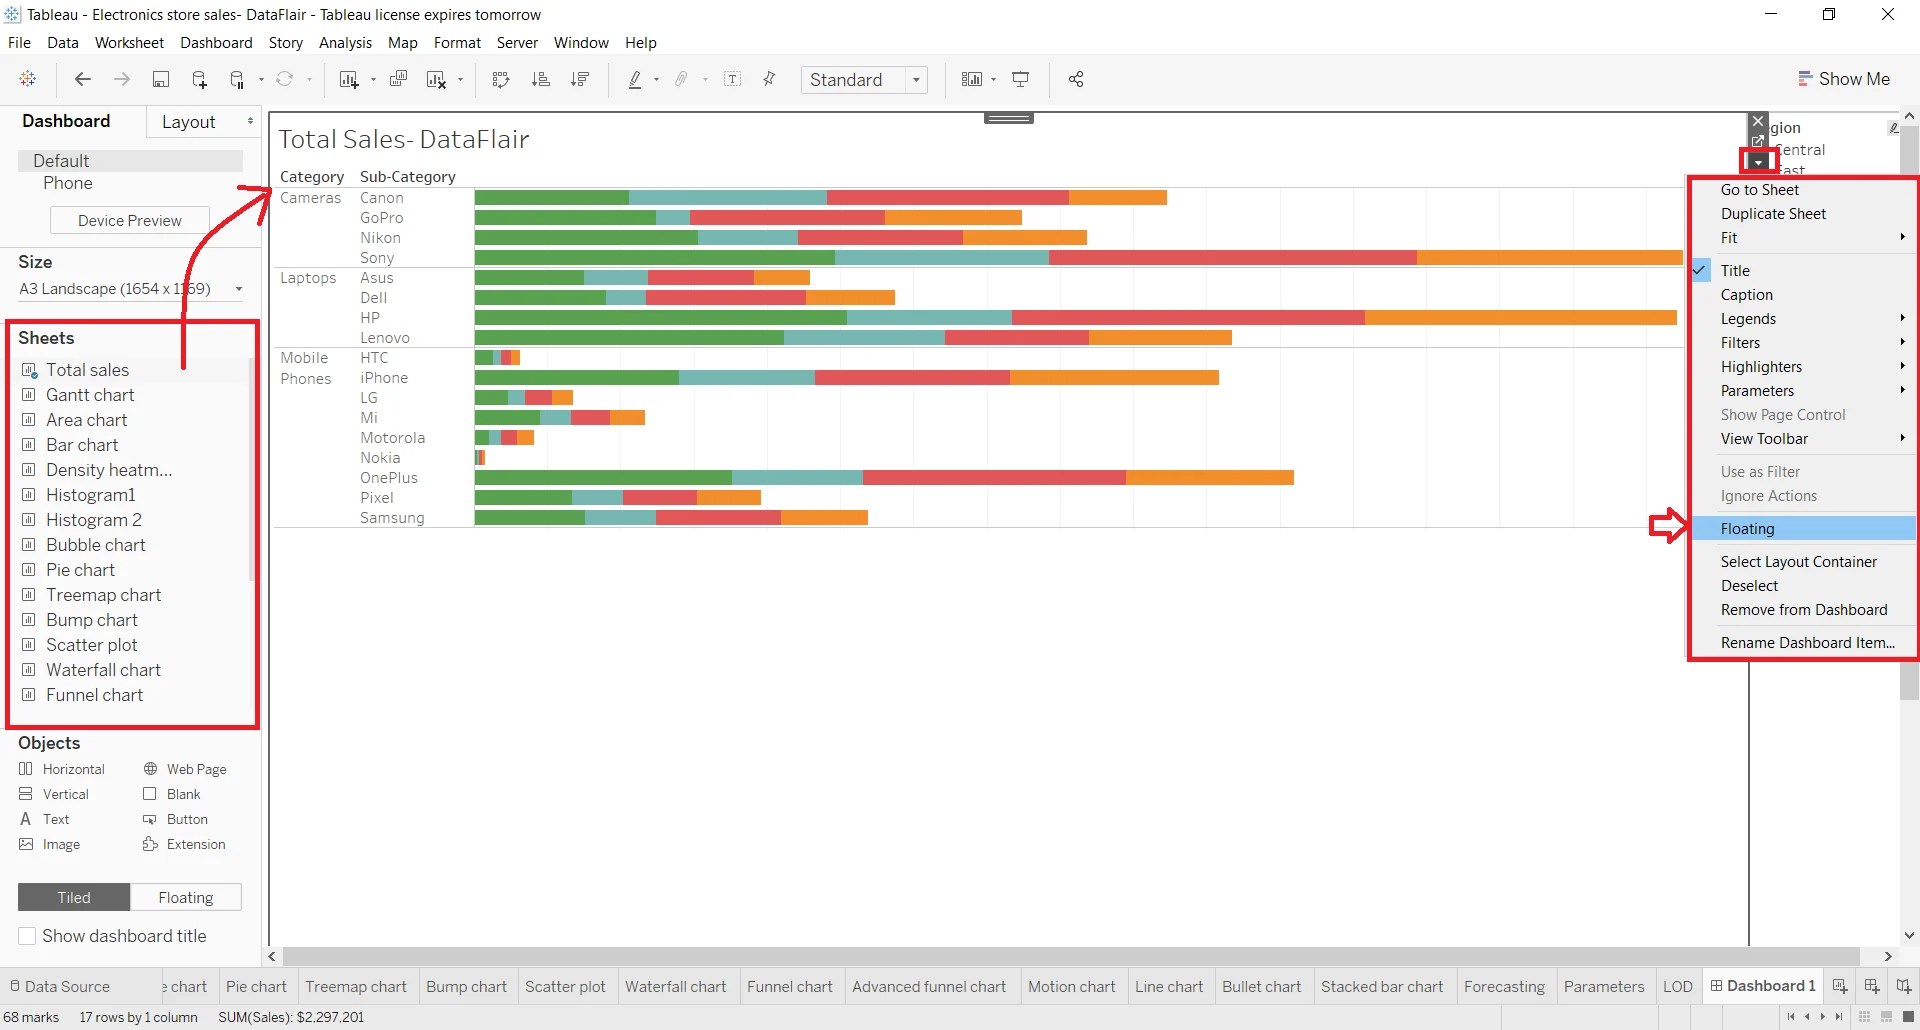Open the Standard fit dropdown

point(918,80)
